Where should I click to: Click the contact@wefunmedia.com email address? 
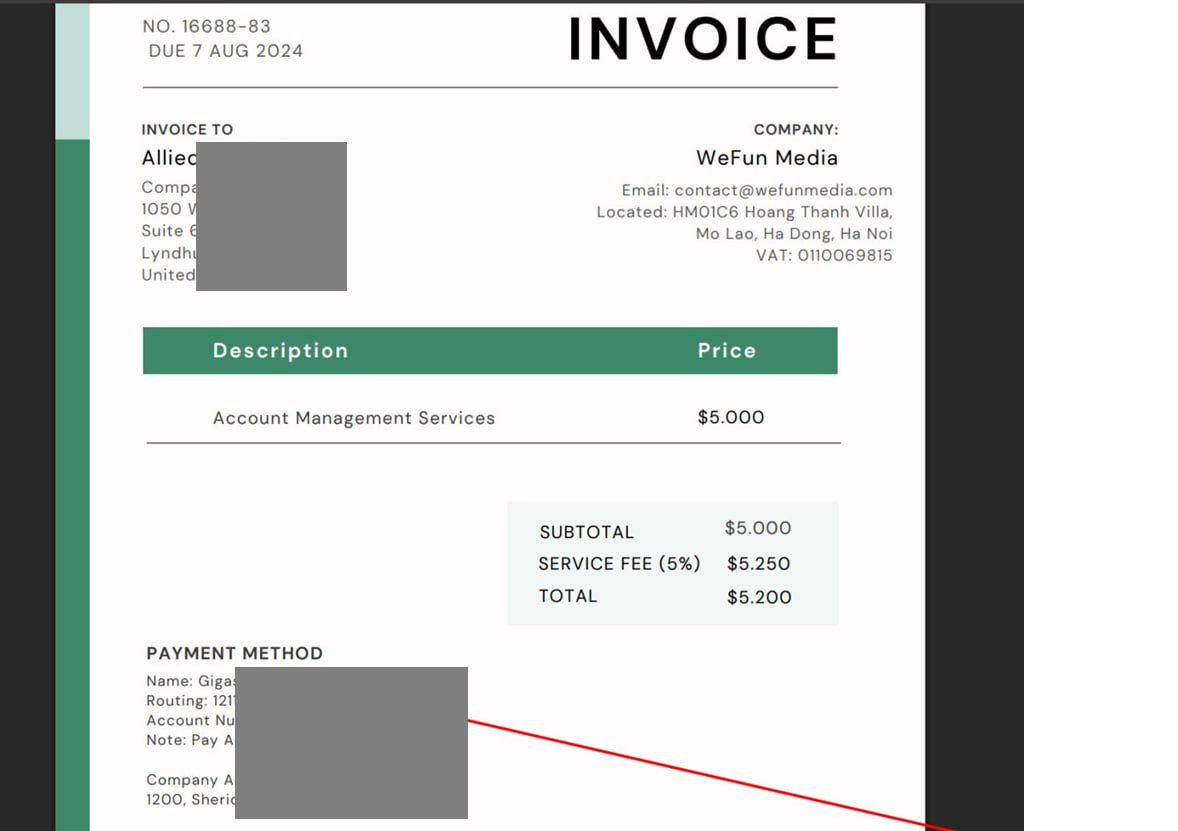[x=783, y=190]
